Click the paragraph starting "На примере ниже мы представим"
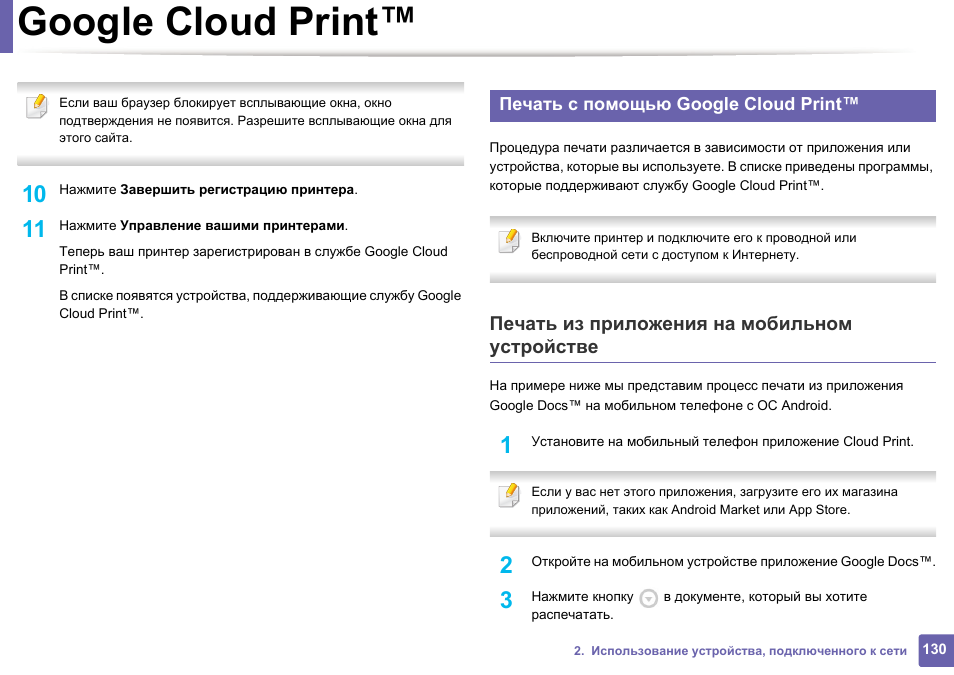 [x=697, y=396]
